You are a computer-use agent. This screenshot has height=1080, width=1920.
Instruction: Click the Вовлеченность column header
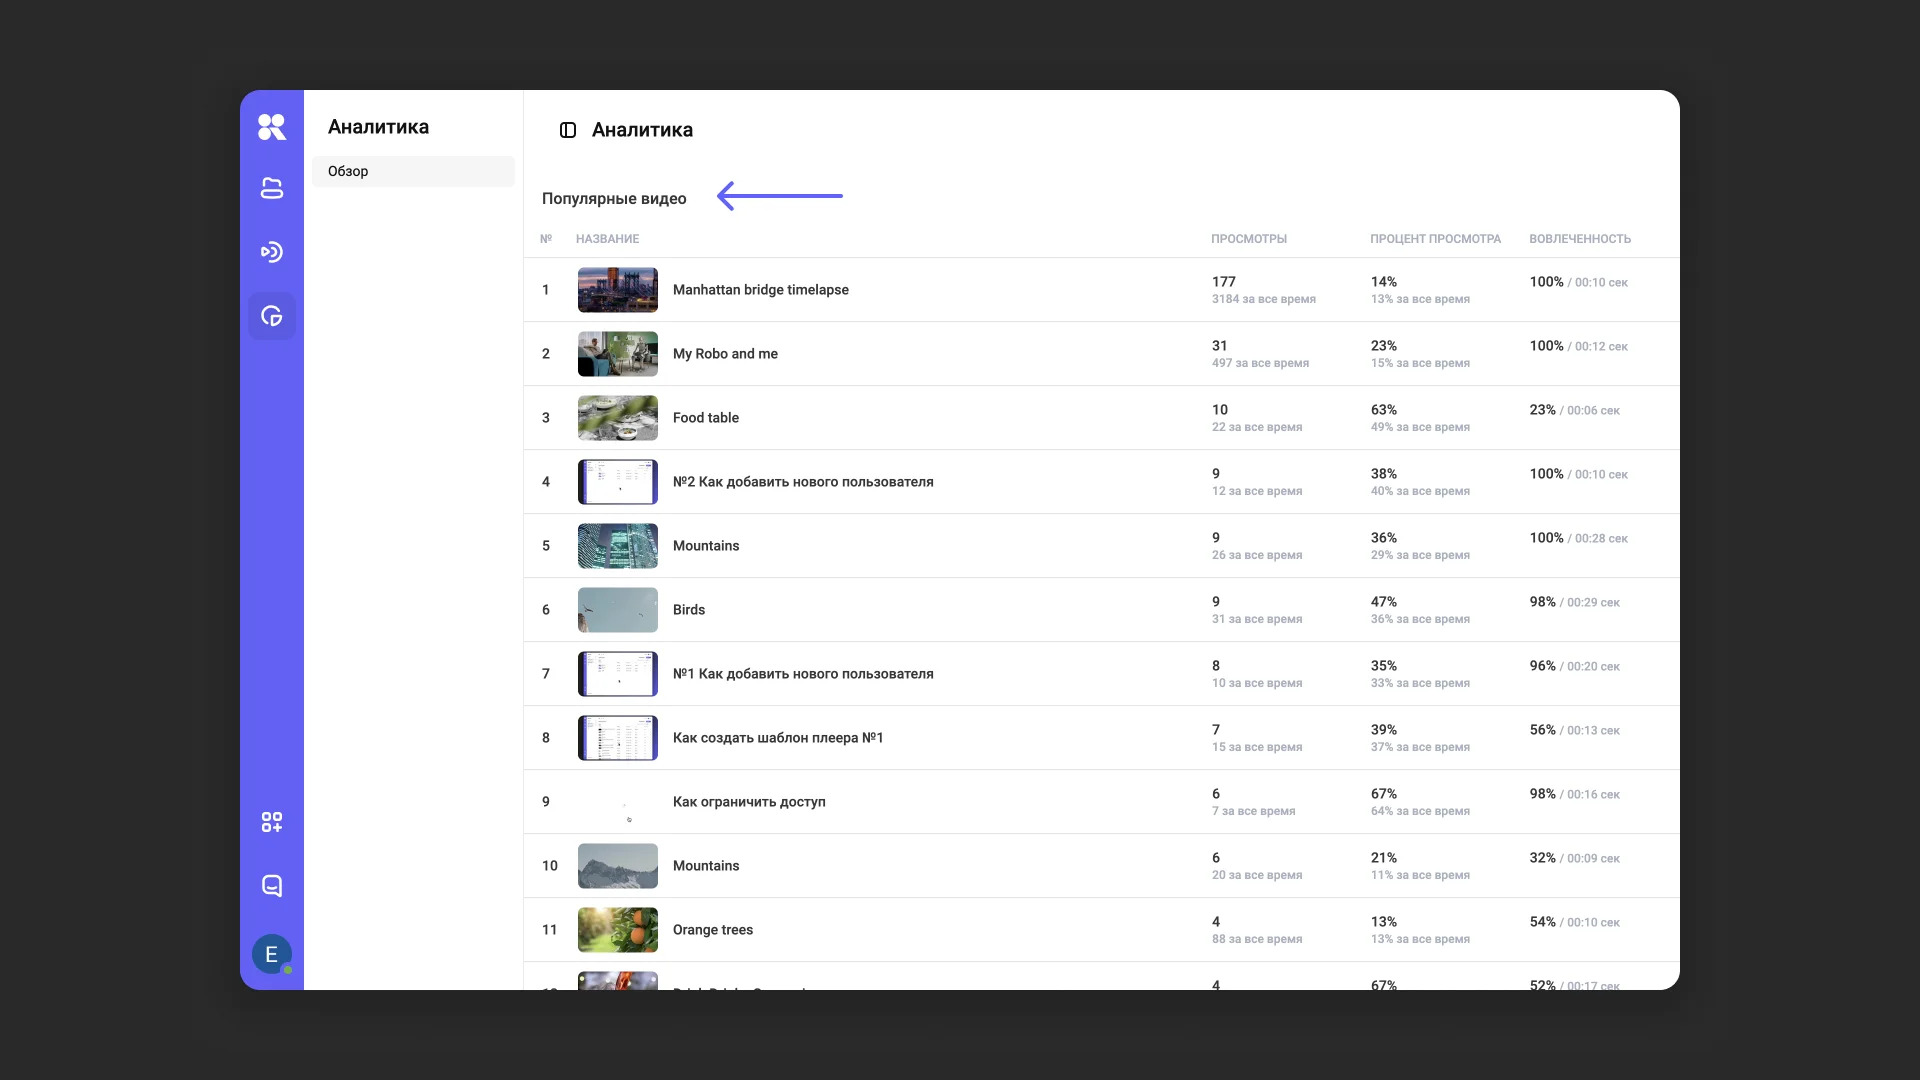click(x=1579, y=239)
